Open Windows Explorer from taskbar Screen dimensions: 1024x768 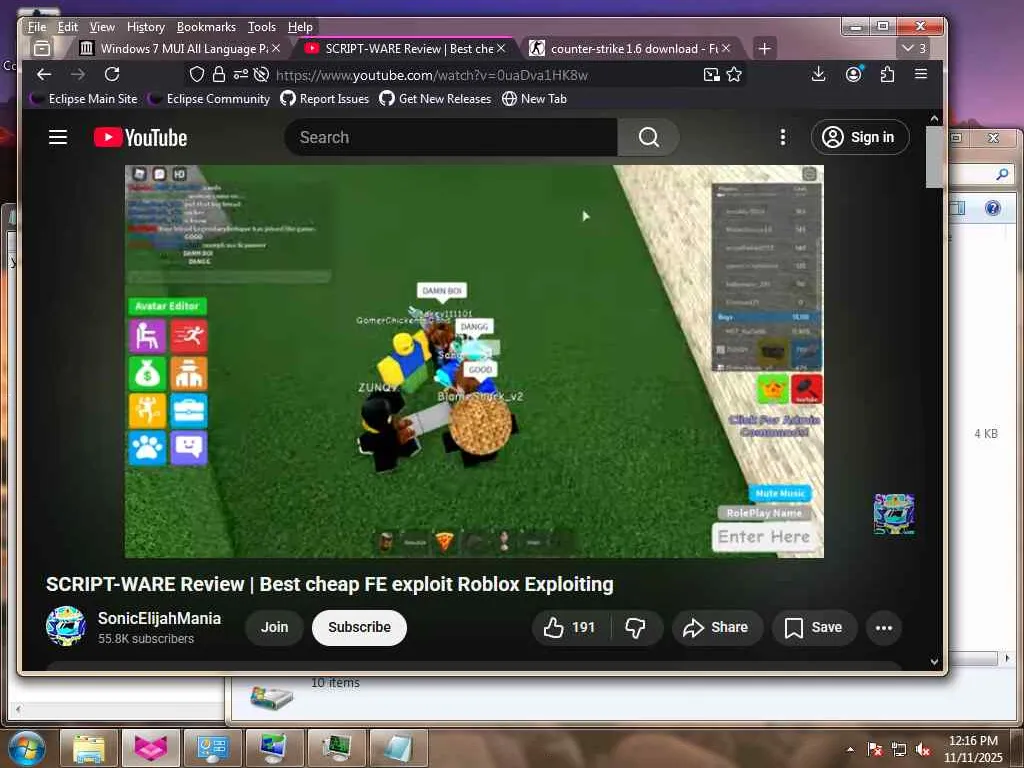click(89, 748)
